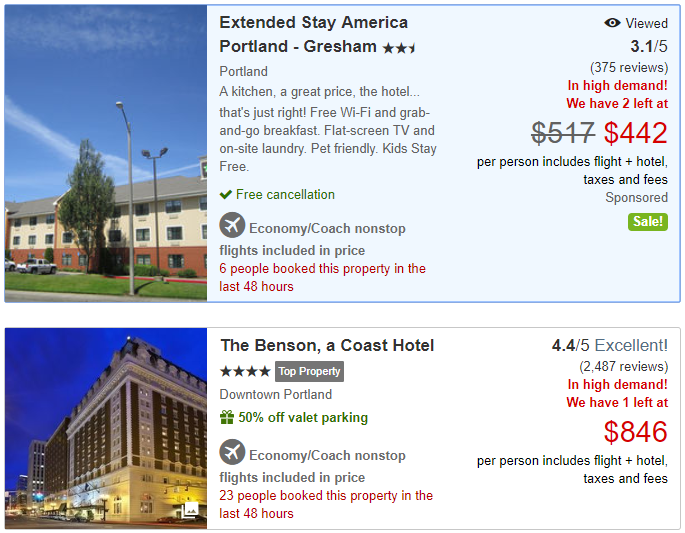
Task: Select the $846 package price
Action: tap(636, 432)
